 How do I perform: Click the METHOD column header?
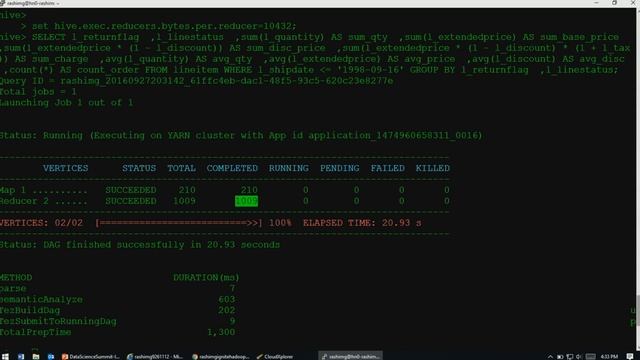point(16,278)
